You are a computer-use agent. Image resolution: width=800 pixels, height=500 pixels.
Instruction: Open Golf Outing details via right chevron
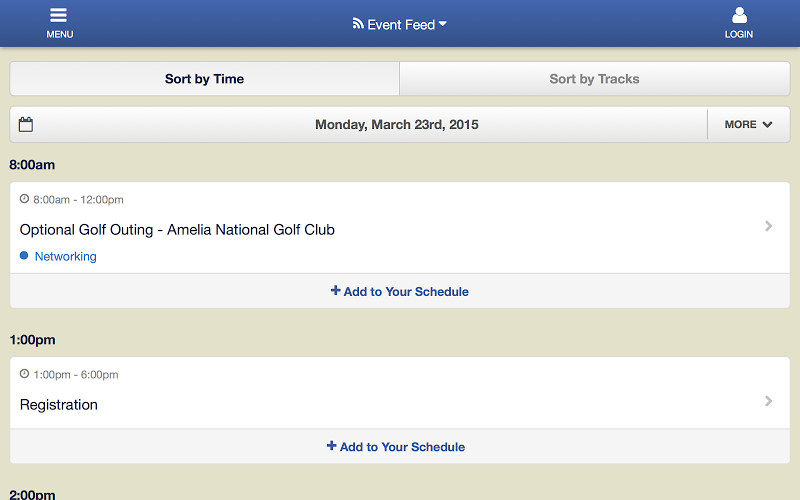coord(768,226)
